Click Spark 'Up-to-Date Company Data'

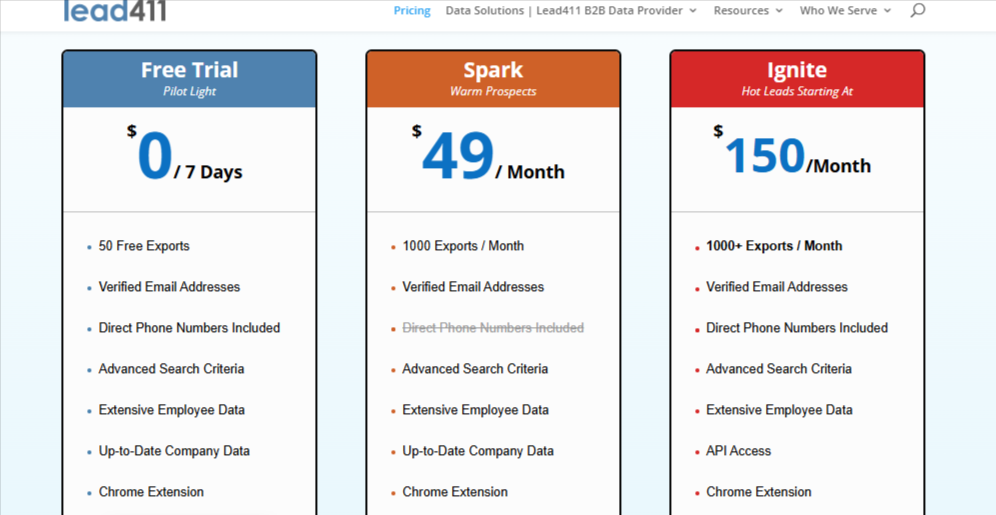[x=478, y=451]
